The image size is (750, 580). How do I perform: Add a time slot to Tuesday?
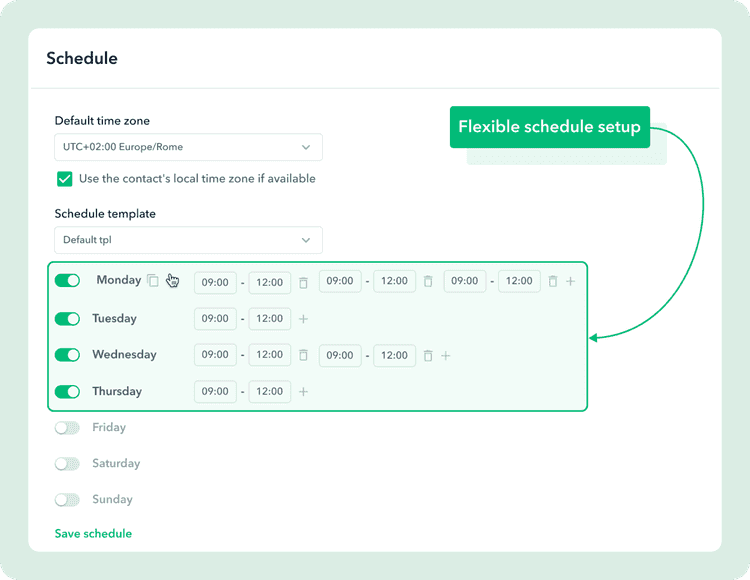(303, 319)
